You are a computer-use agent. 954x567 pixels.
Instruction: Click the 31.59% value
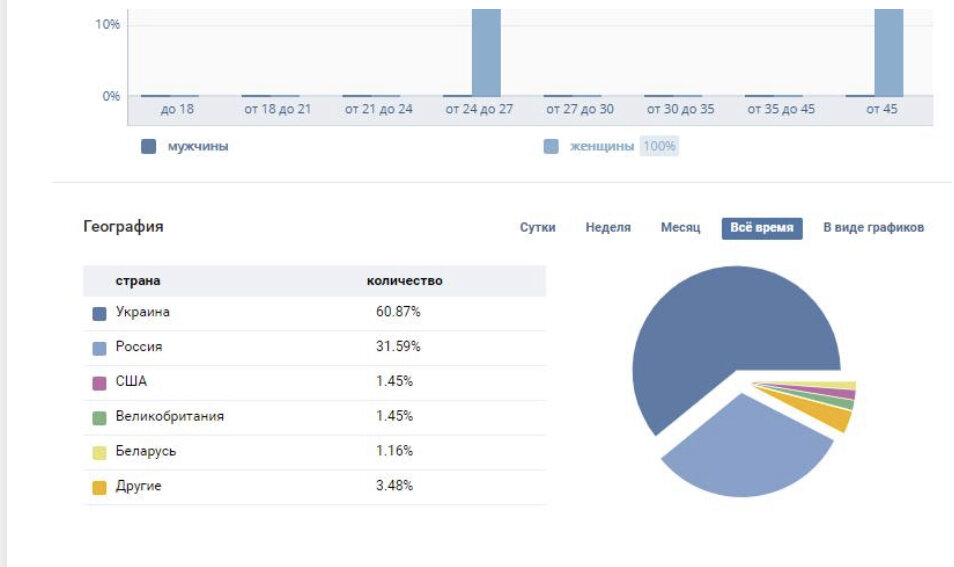click(398, 346)
